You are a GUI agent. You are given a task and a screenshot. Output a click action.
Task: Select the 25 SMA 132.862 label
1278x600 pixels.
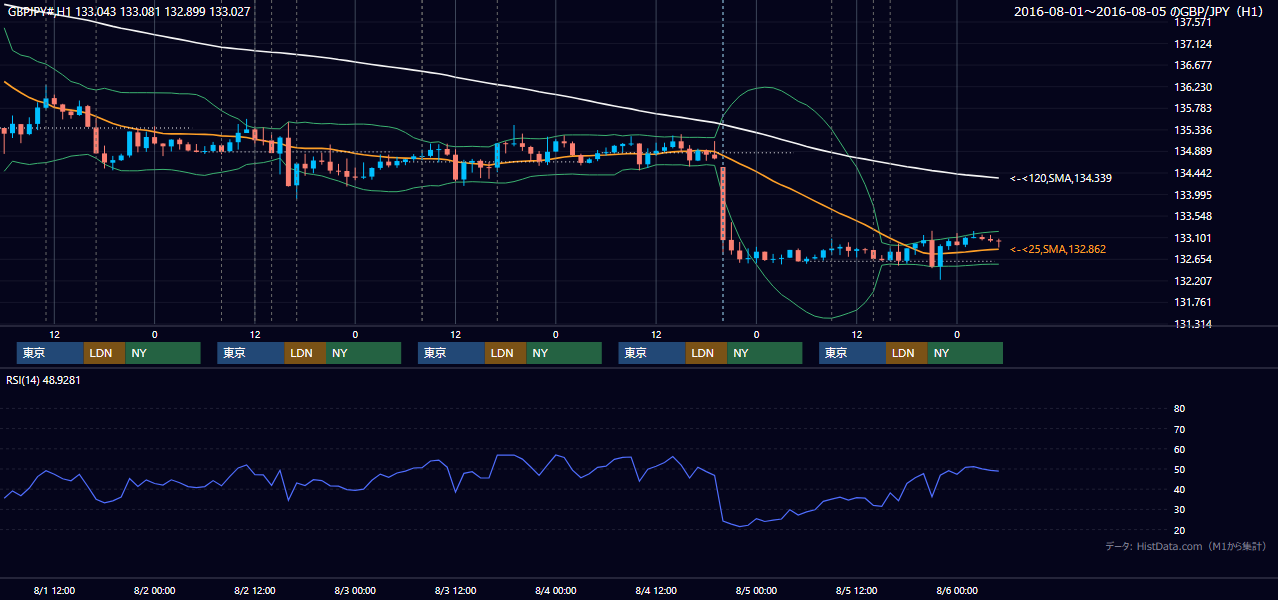point(1058,249)
